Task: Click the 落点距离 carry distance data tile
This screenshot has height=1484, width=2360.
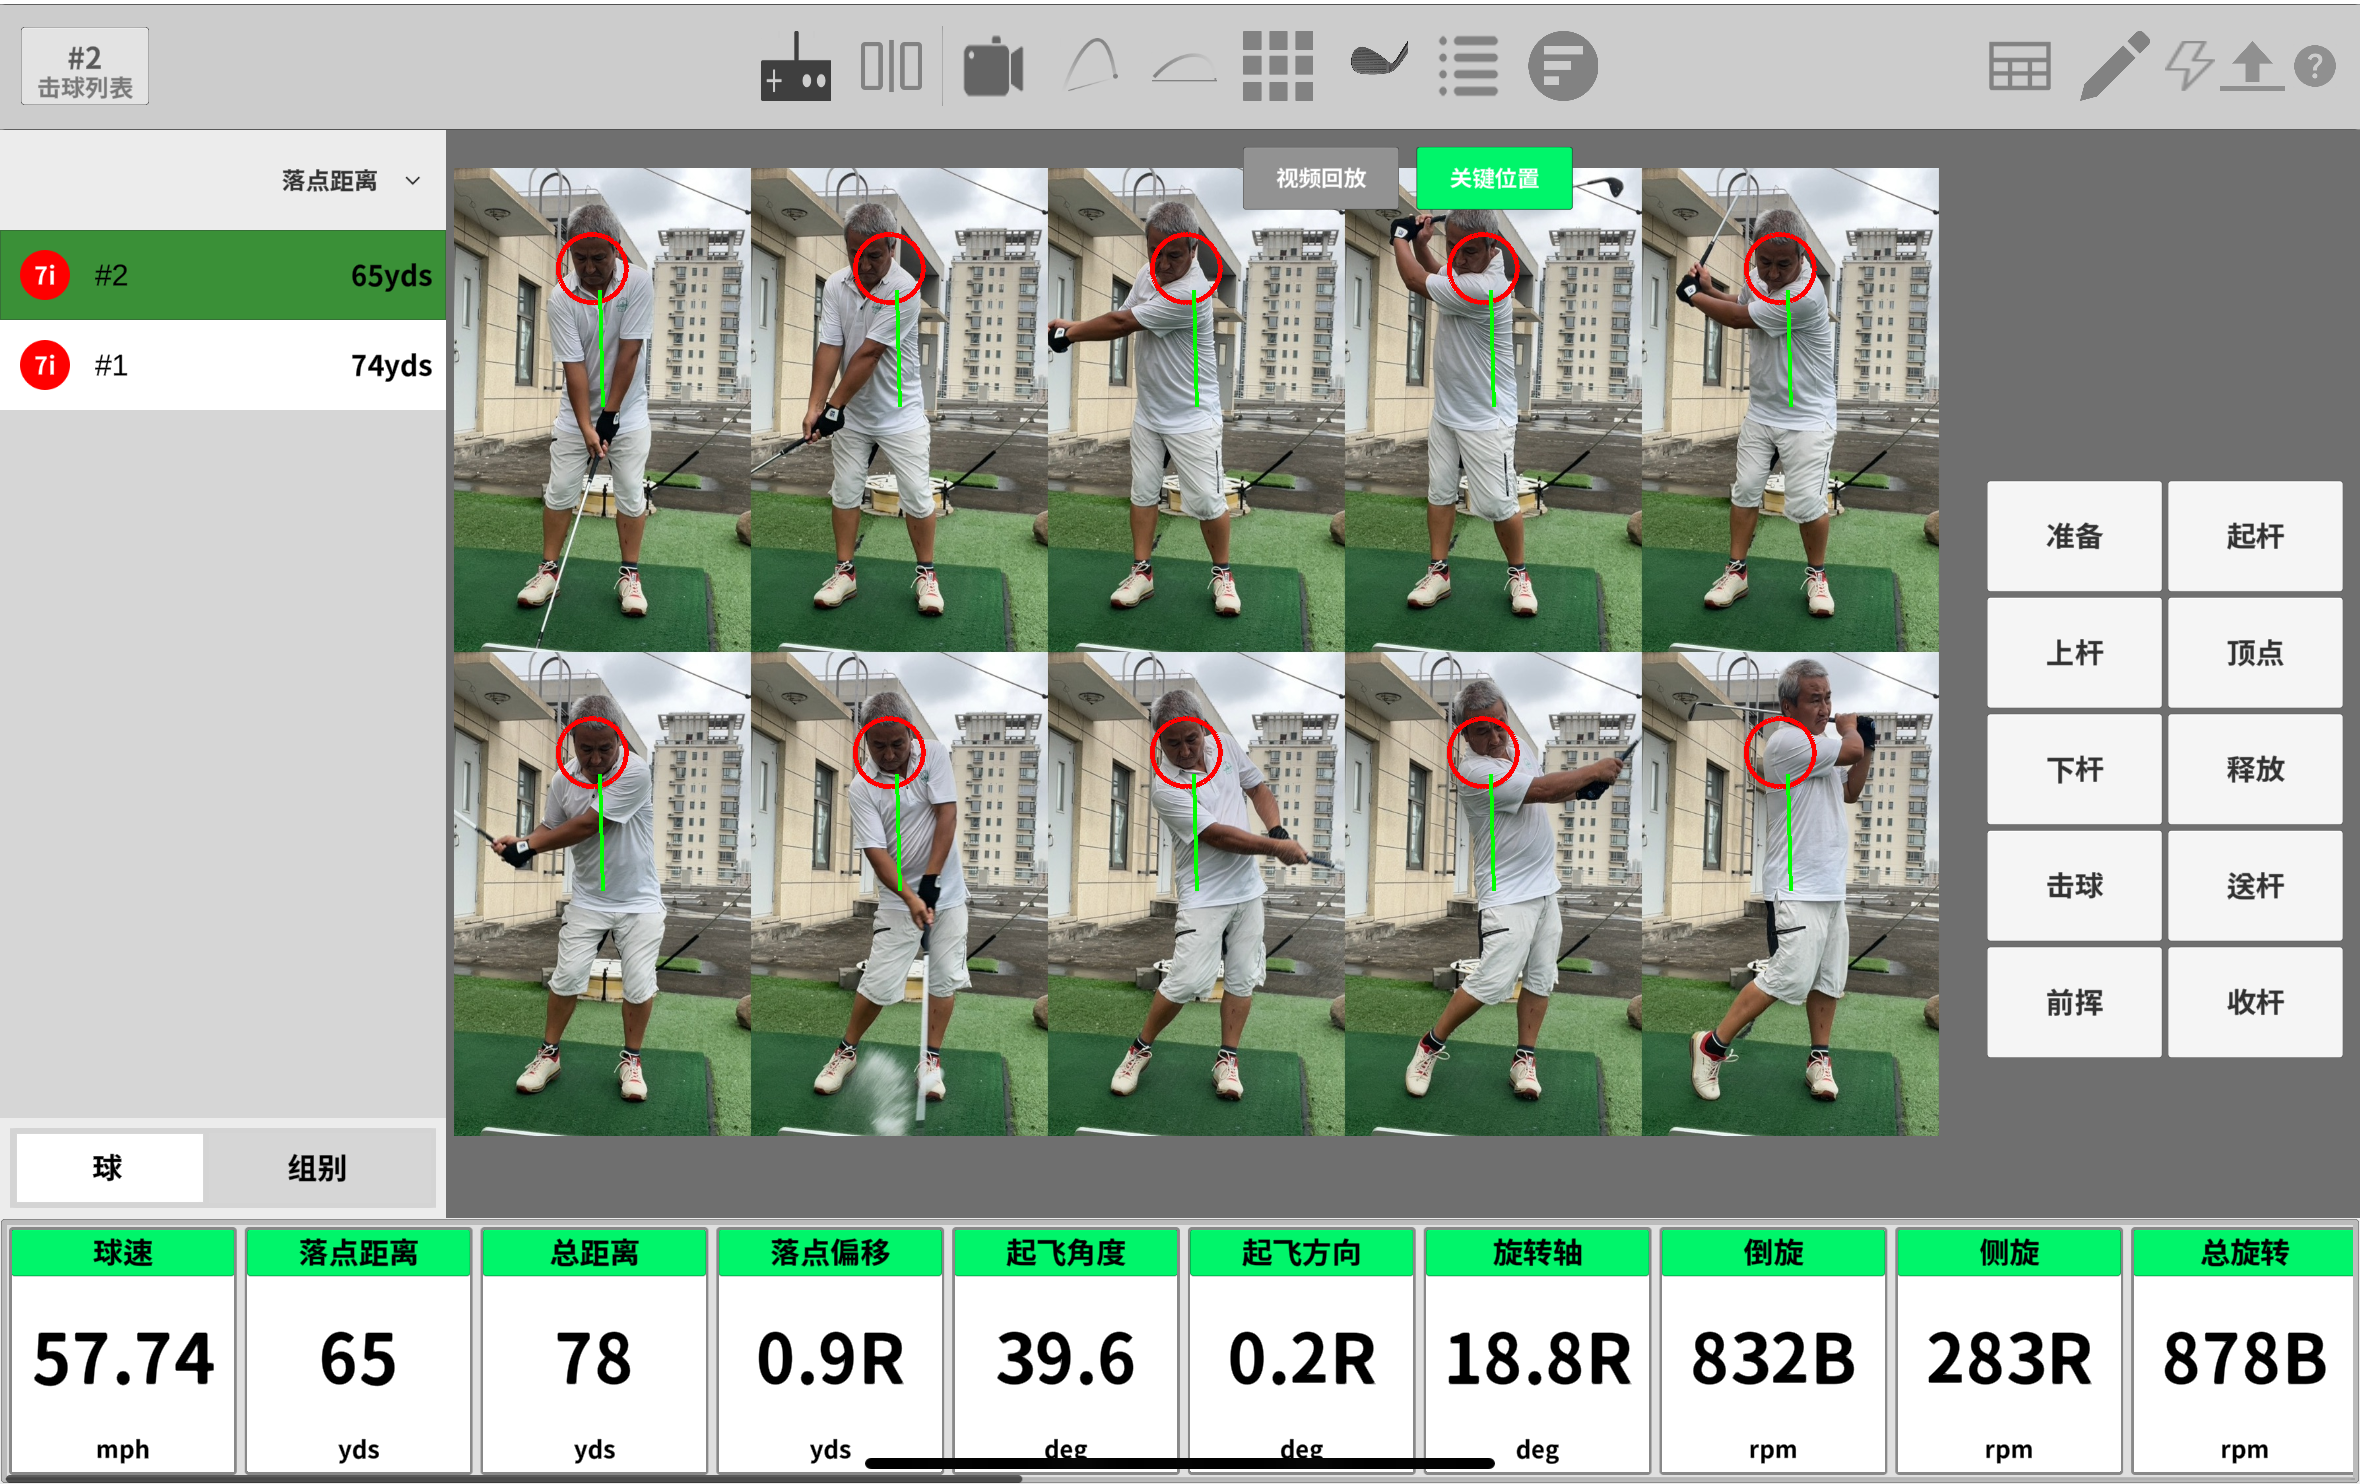Action: pos(358,1350)
